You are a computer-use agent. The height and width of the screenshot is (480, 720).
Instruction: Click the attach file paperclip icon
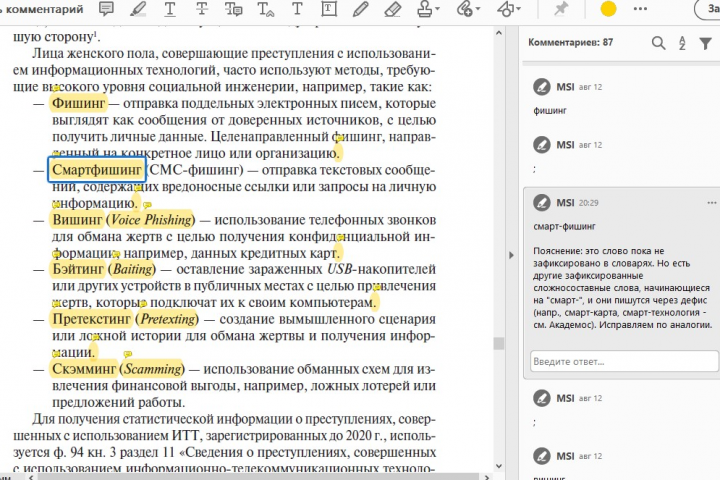(x=464, y=9)
